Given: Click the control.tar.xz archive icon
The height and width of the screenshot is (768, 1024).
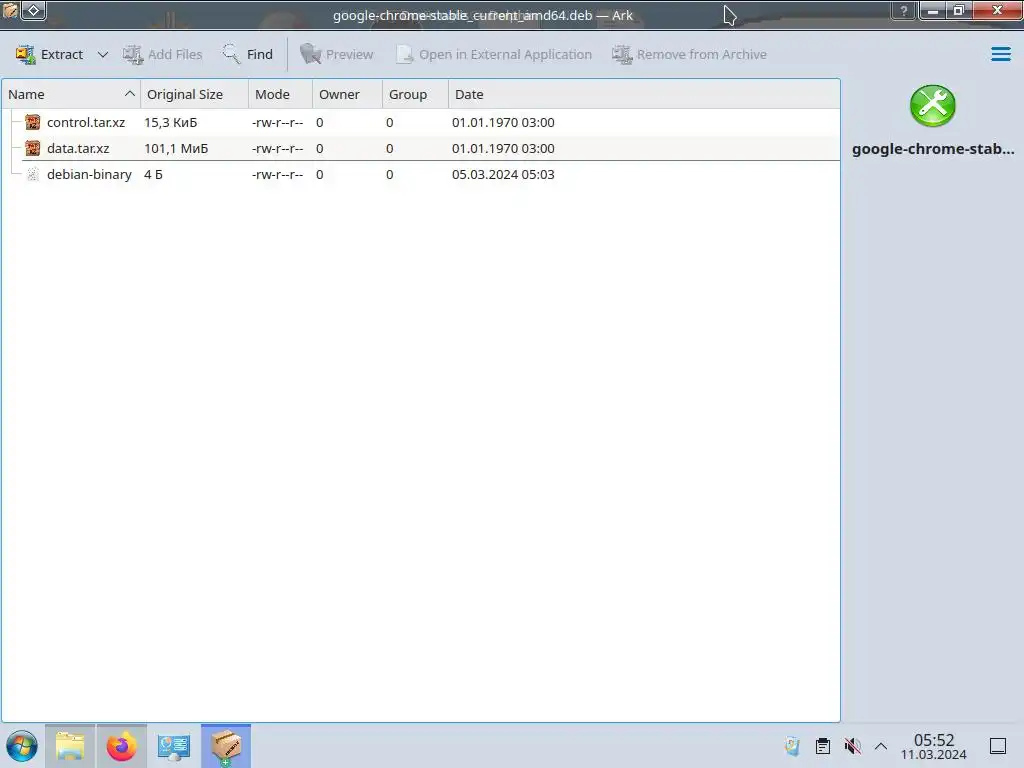Looking at the screenshot, I should pyautogui.click(x=33, y=122).
